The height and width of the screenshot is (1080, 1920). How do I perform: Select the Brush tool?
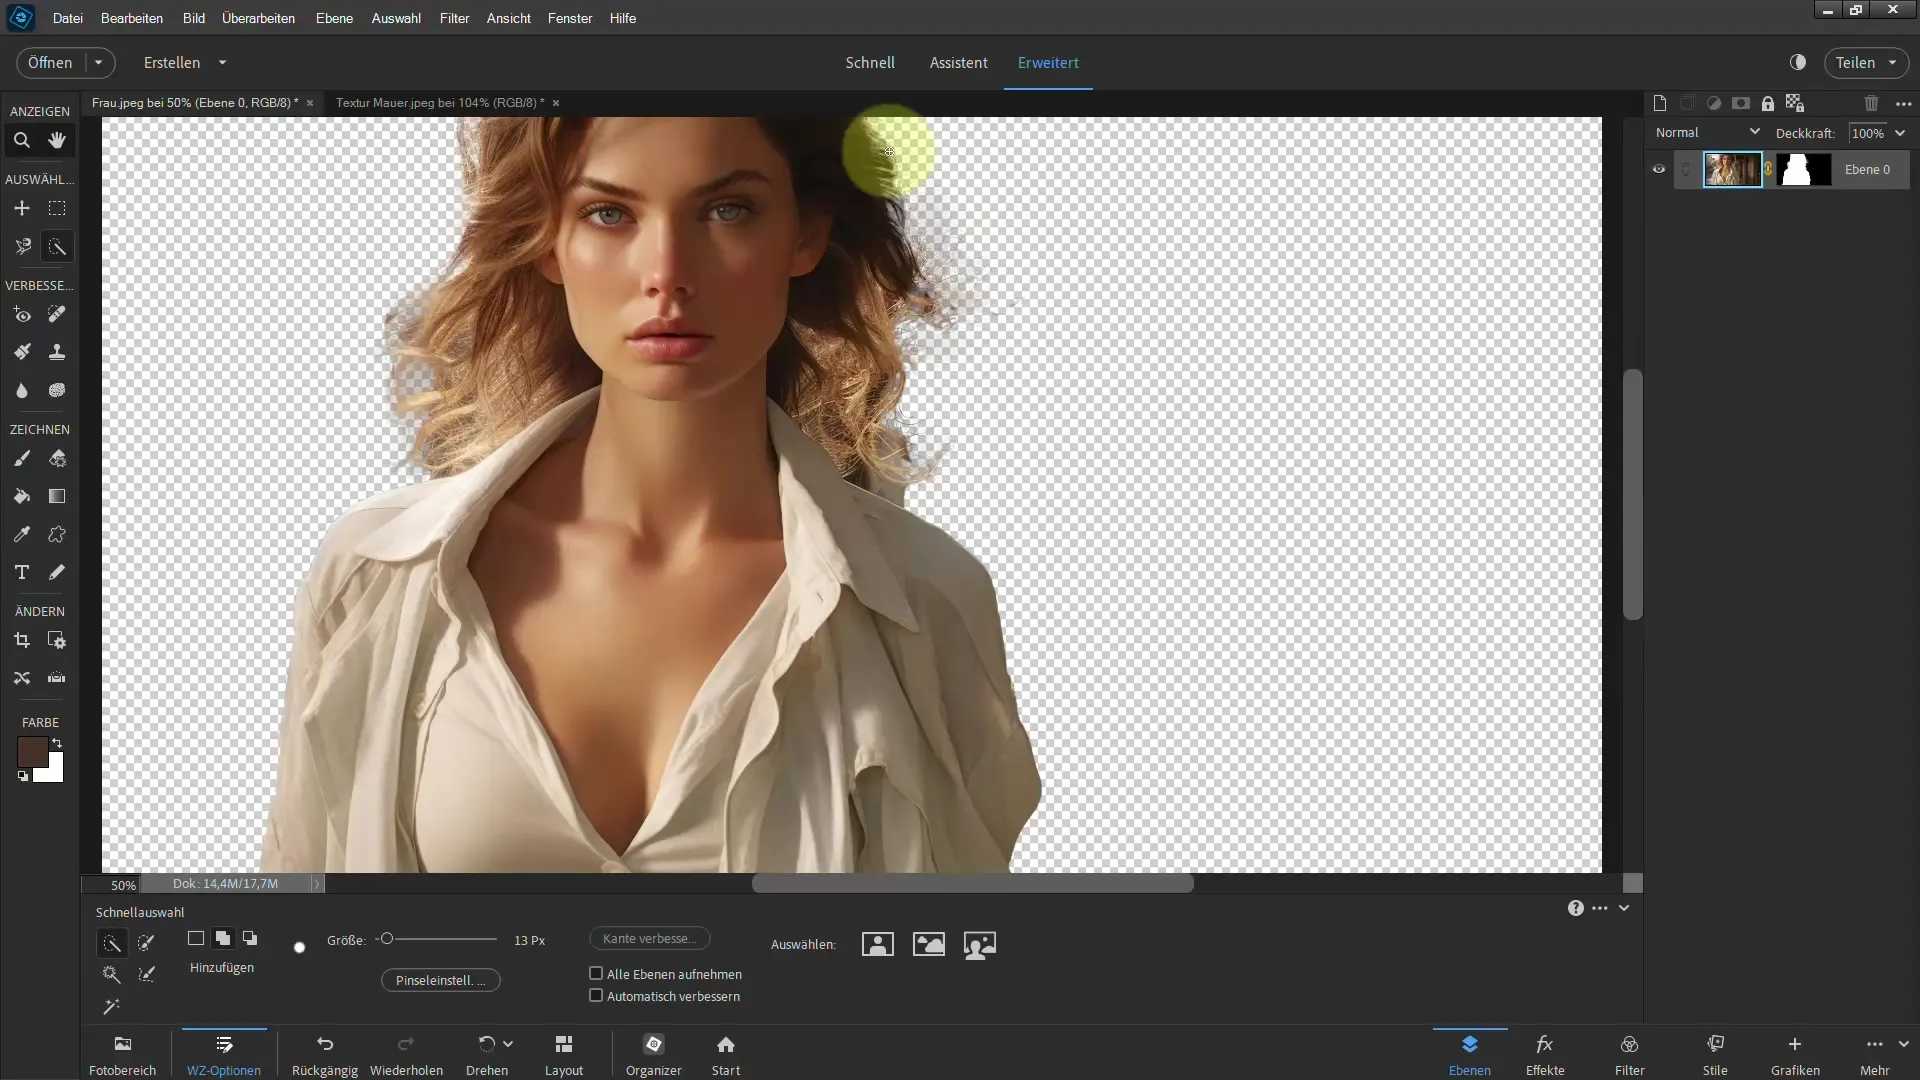point(22,459)
